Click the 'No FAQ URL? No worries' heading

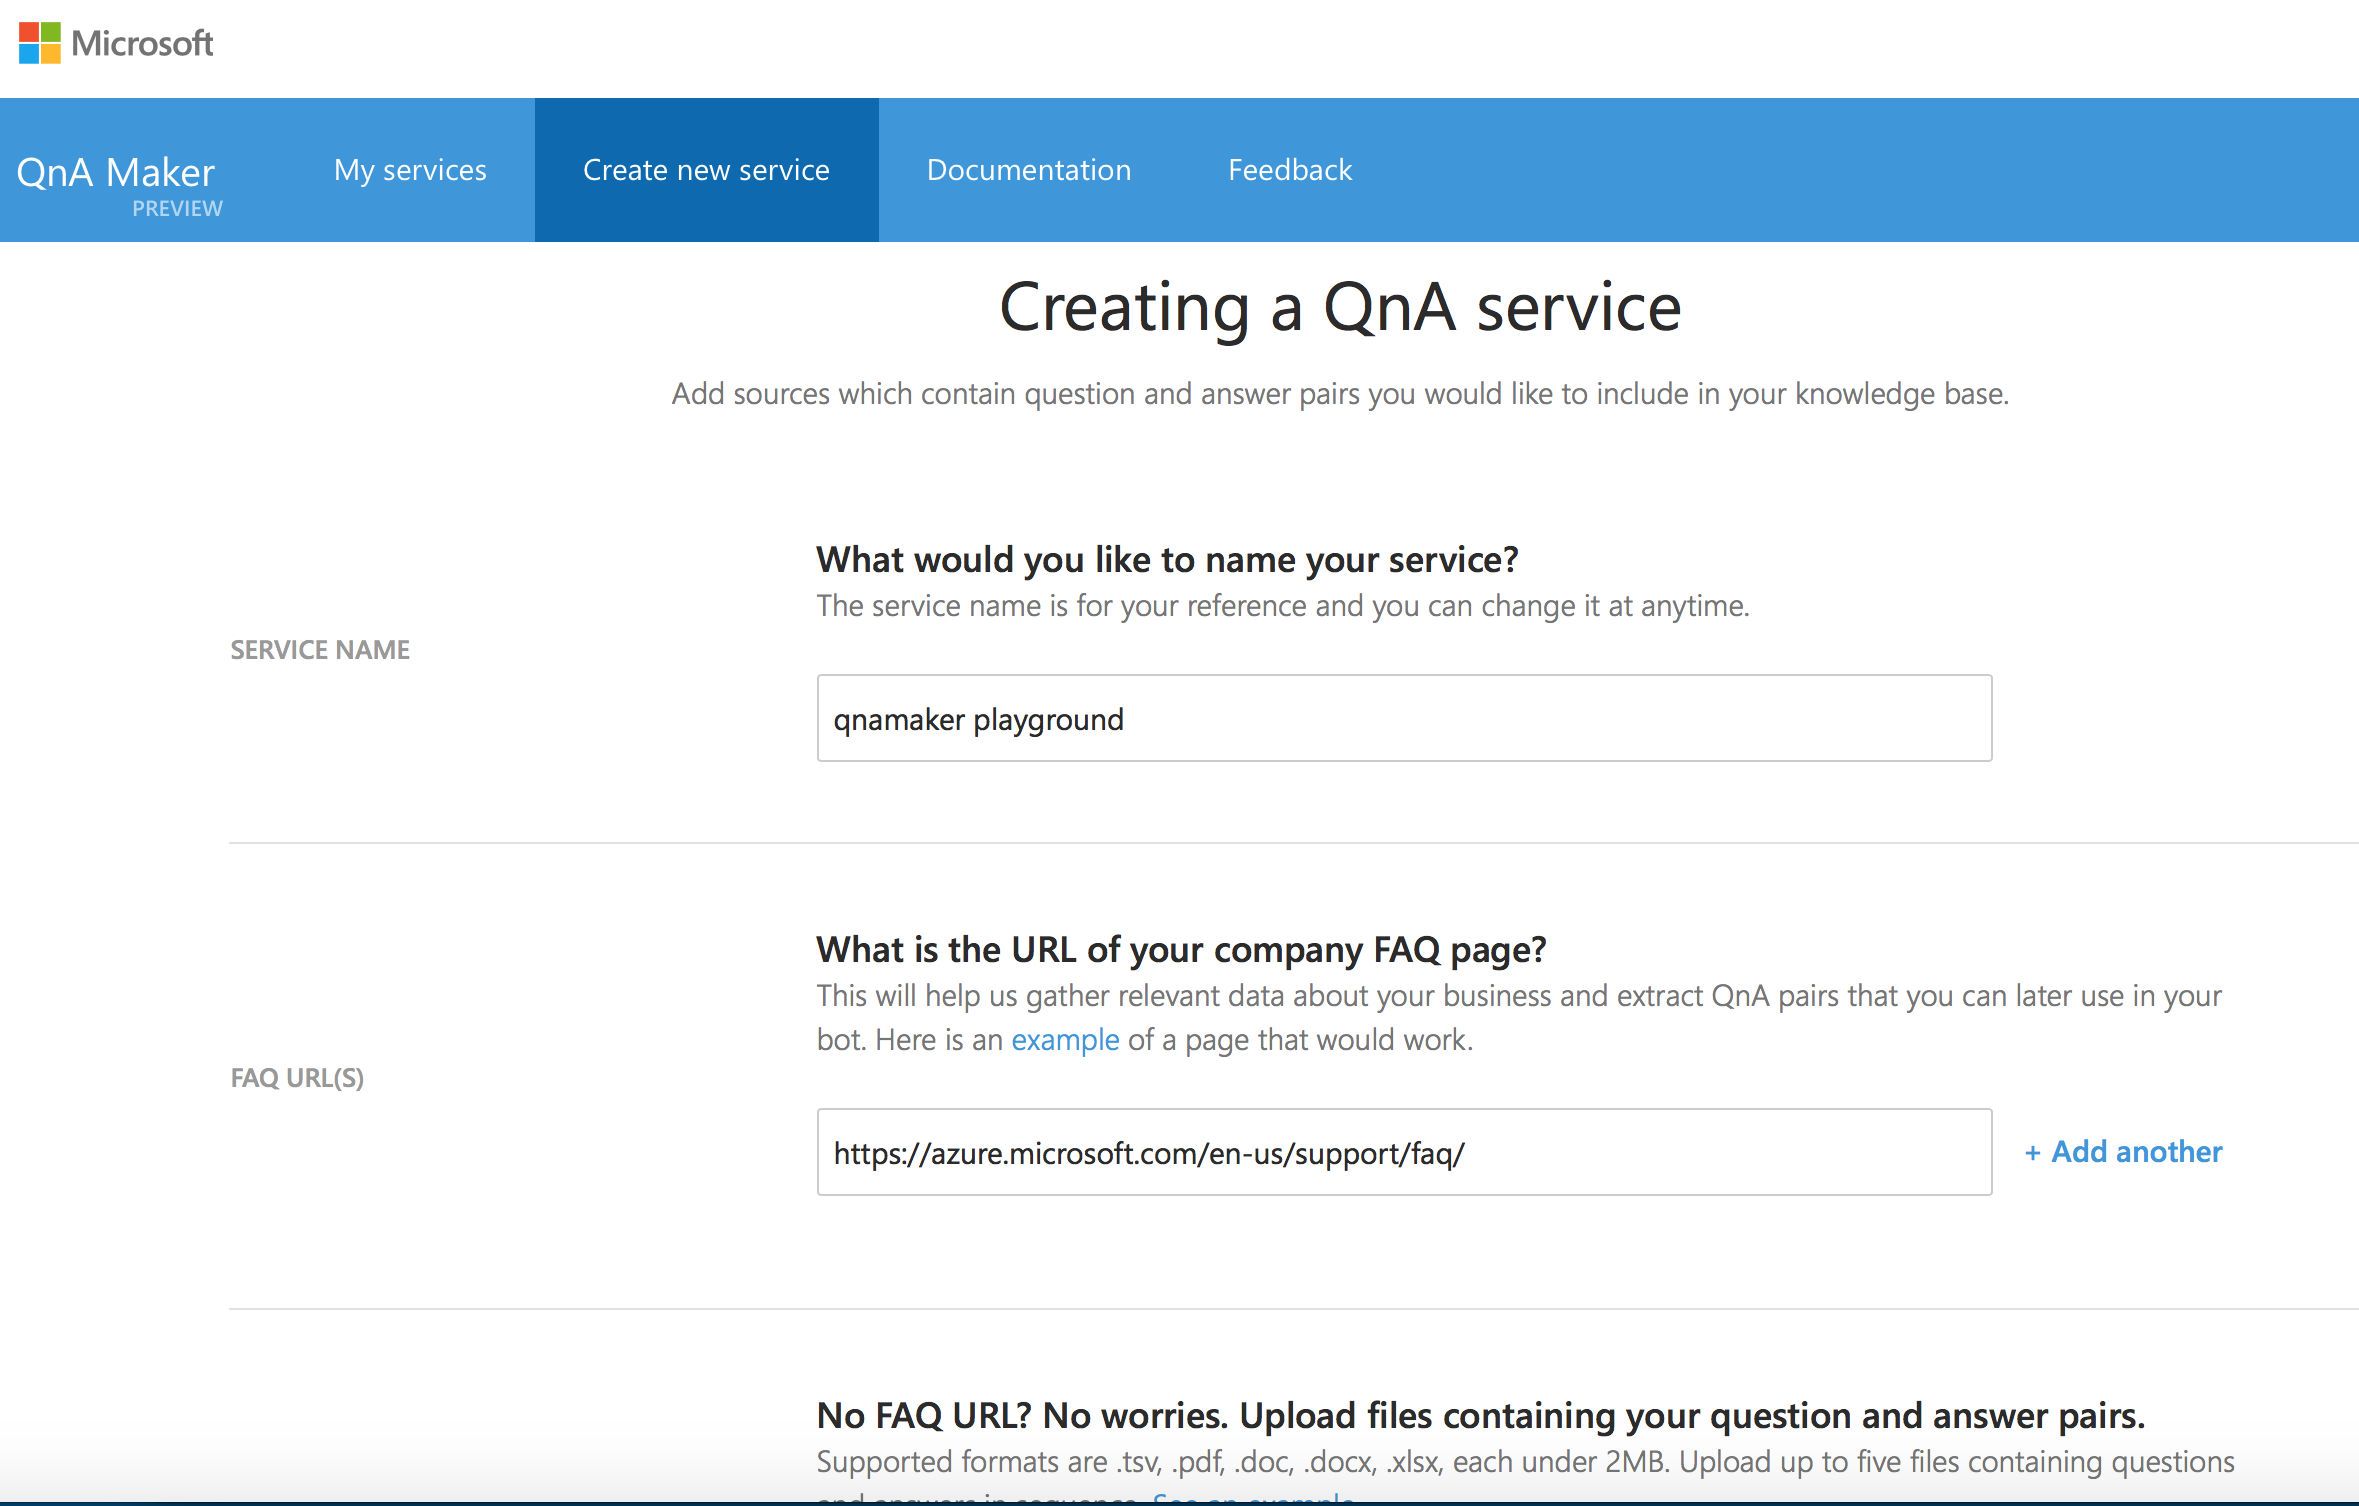tap(1480, 1415)
